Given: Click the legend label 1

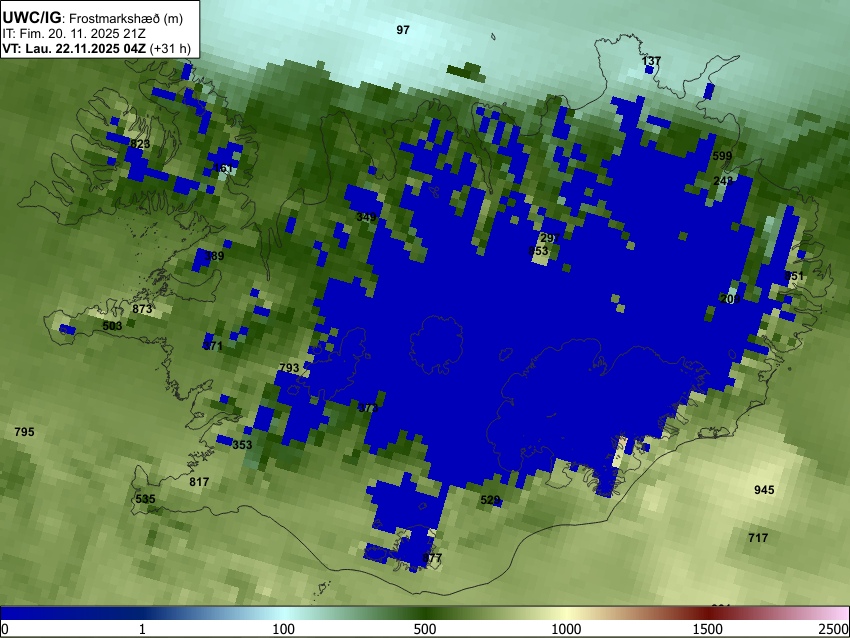Looking at the screenshot, I should (142, 629).
